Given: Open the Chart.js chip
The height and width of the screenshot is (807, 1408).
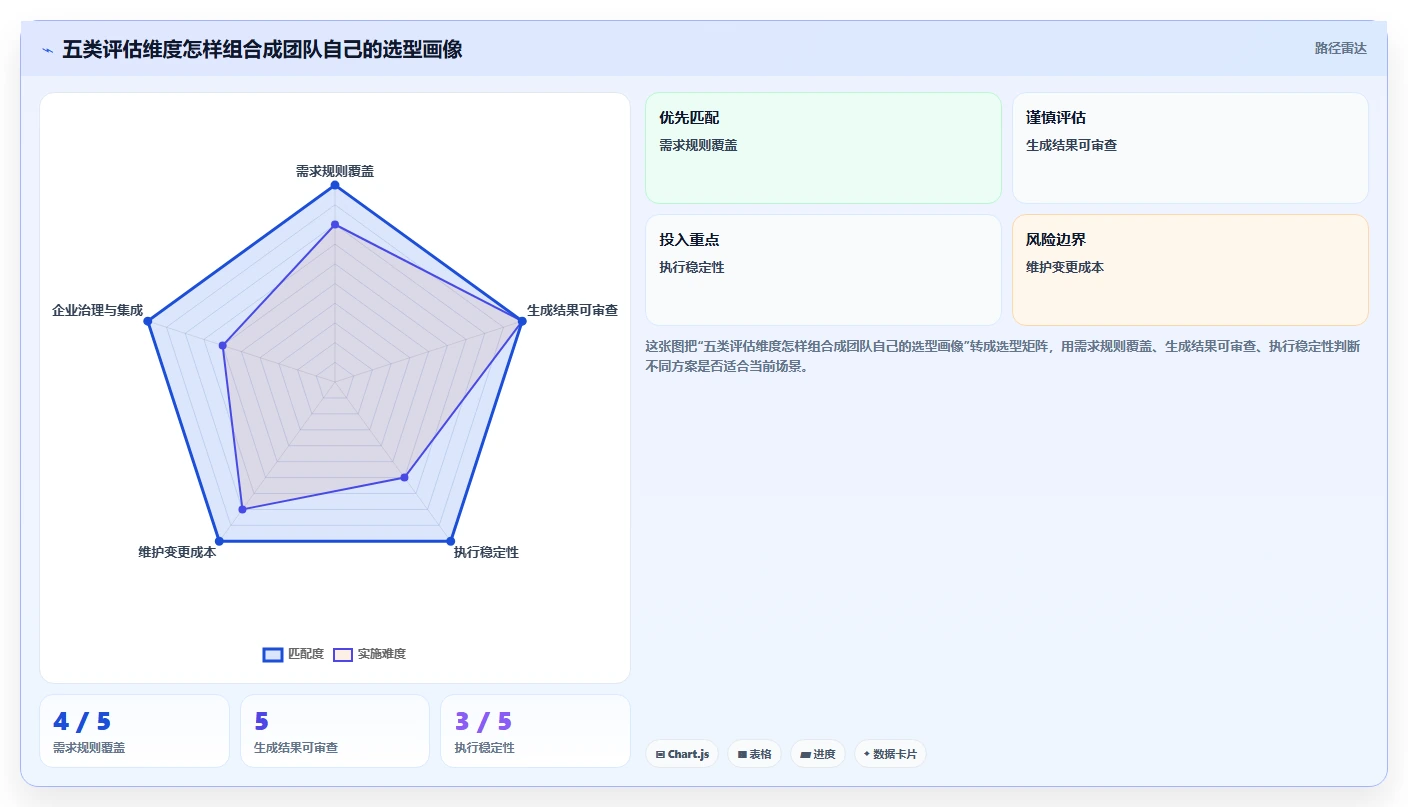Looking at the screenshot, I should coord(682,754).
